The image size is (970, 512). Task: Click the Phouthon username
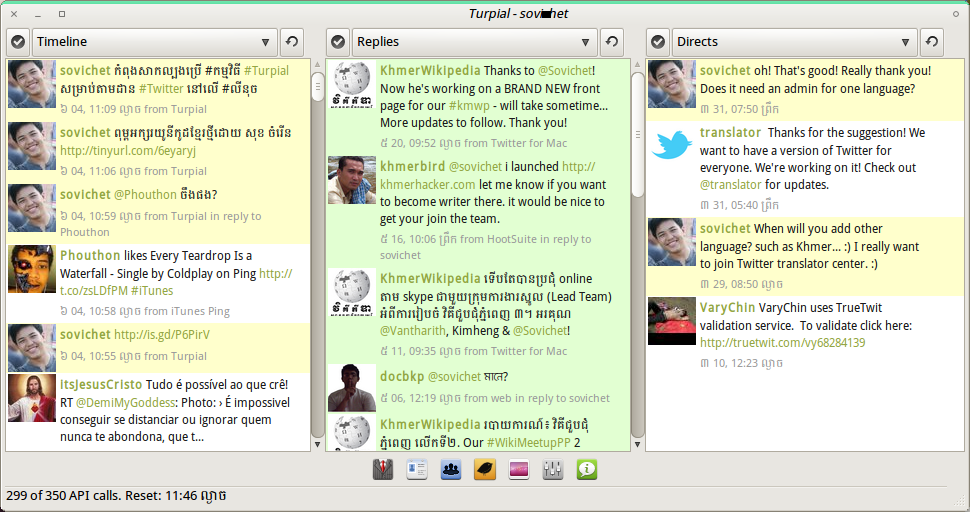(x=90, y=255)
